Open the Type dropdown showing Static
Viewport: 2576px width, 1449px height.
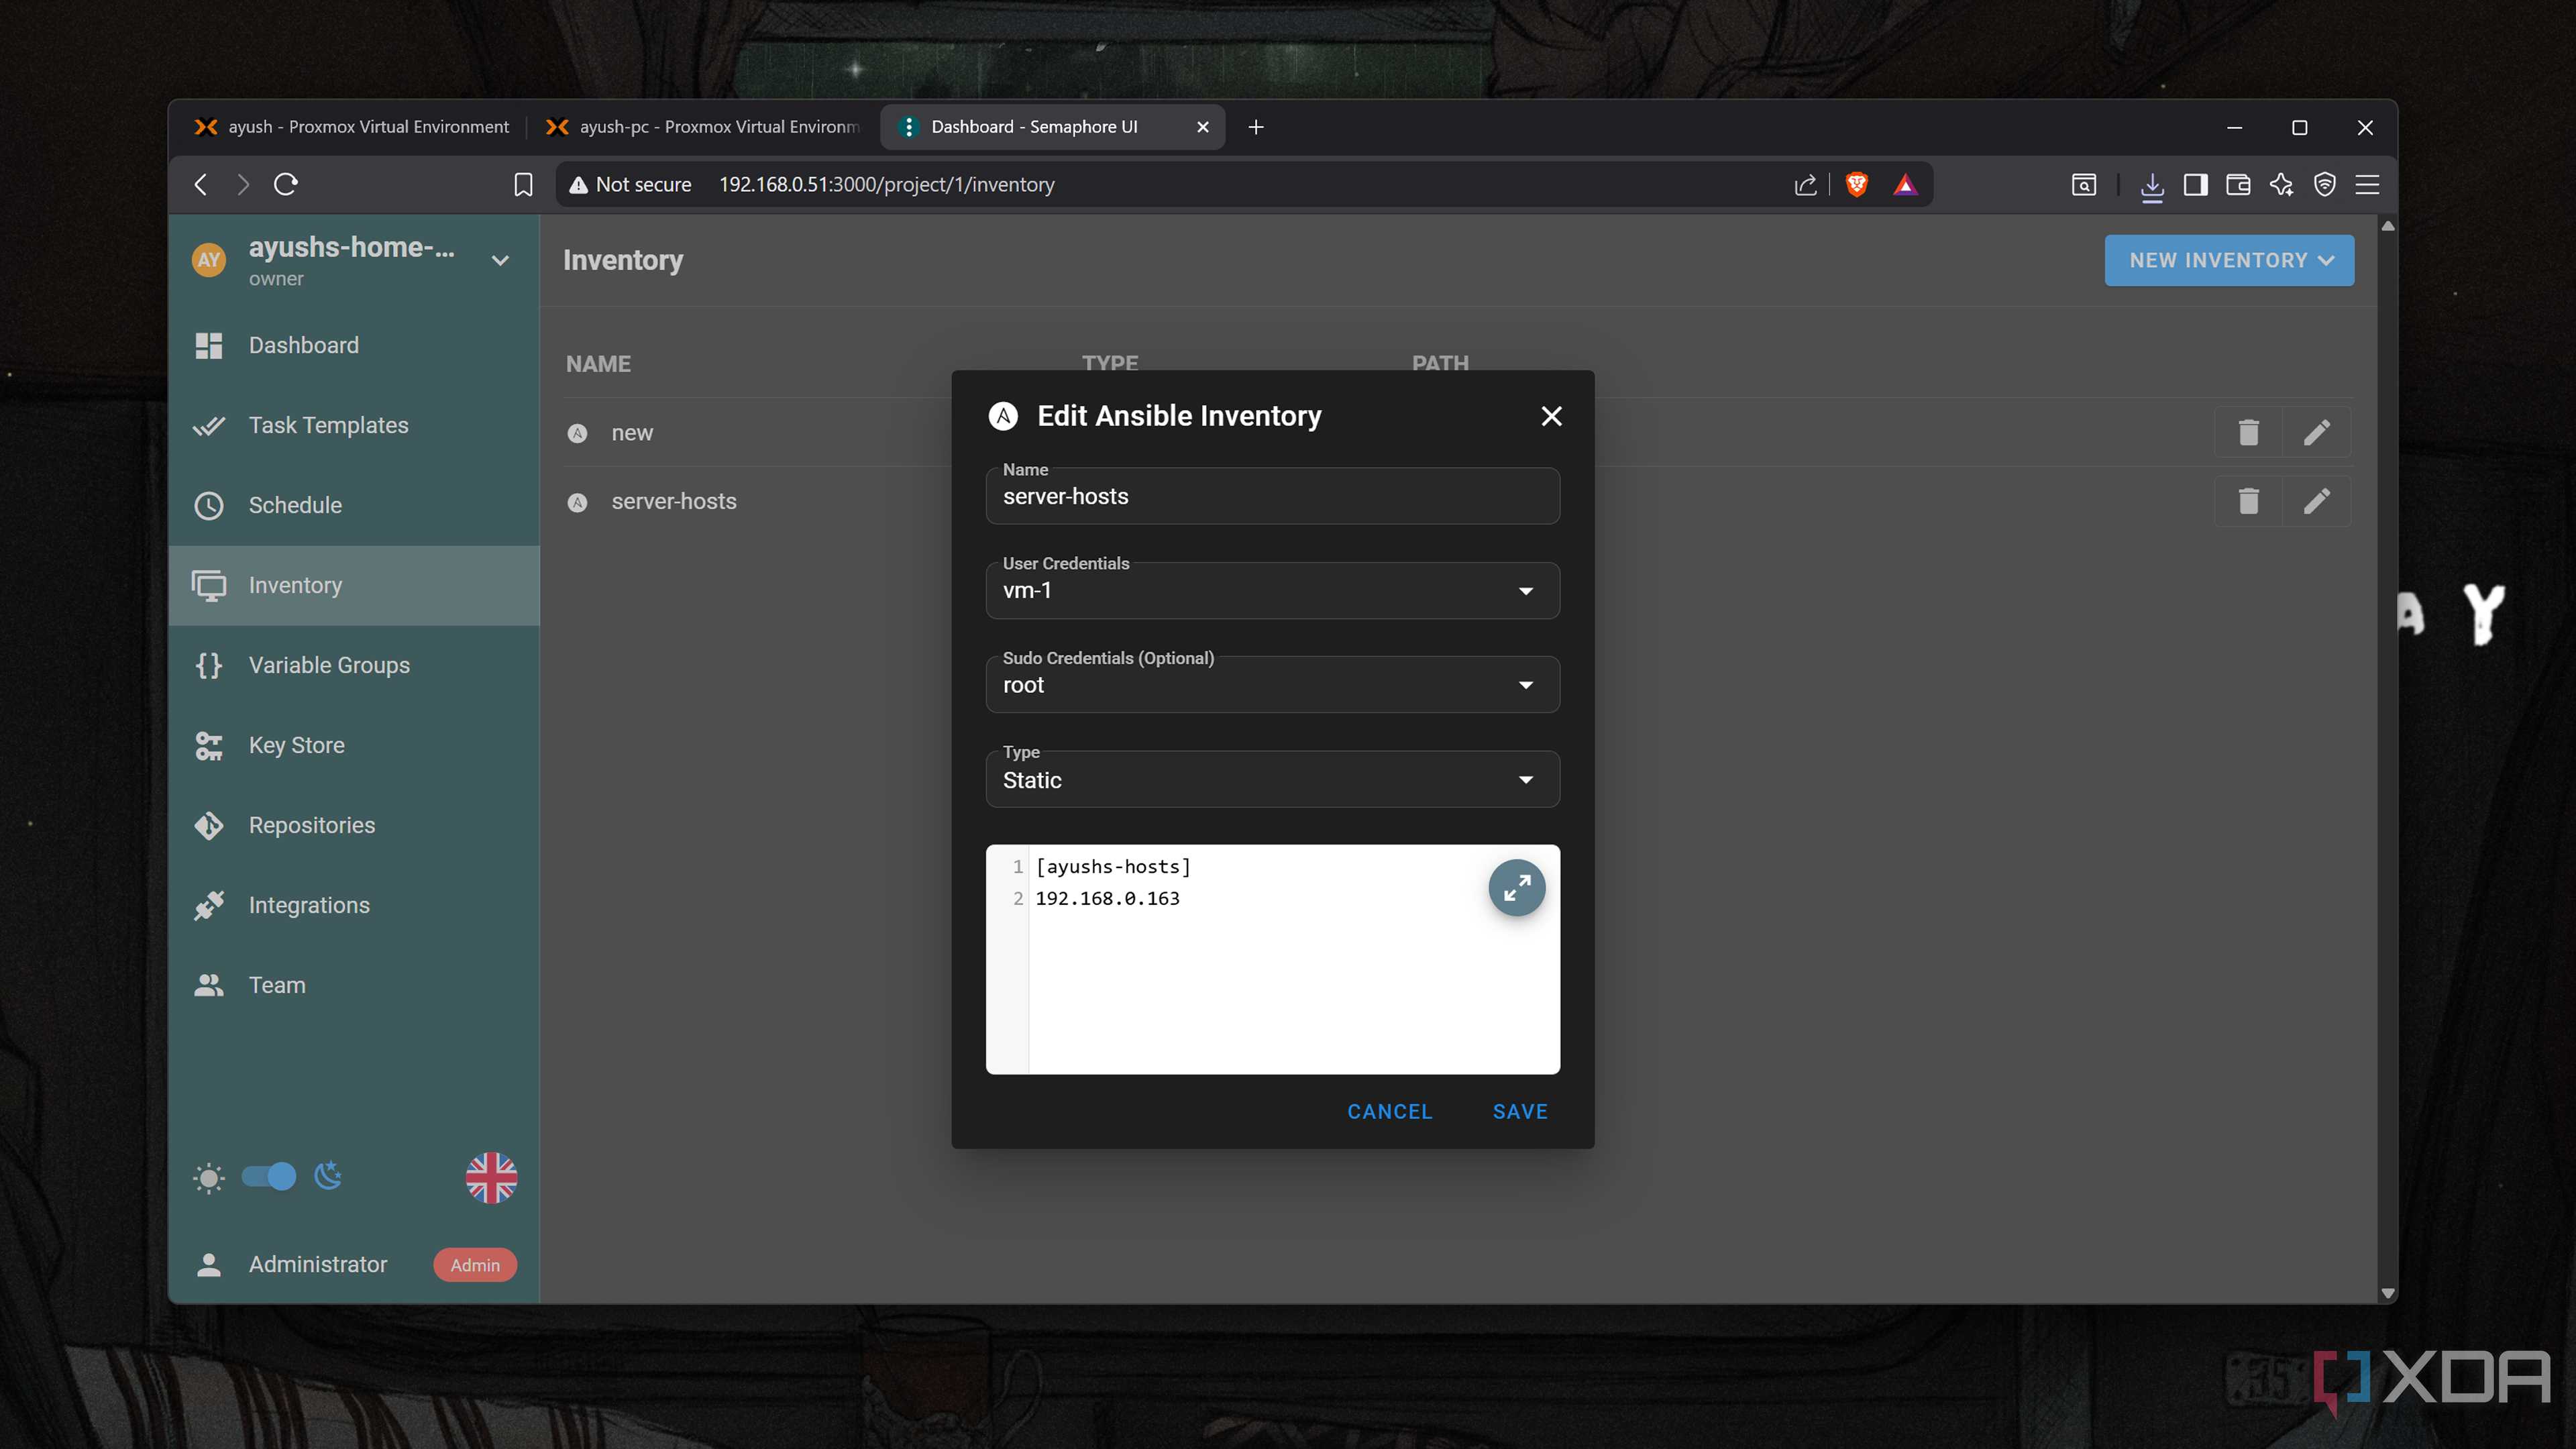click(1272, 780)
